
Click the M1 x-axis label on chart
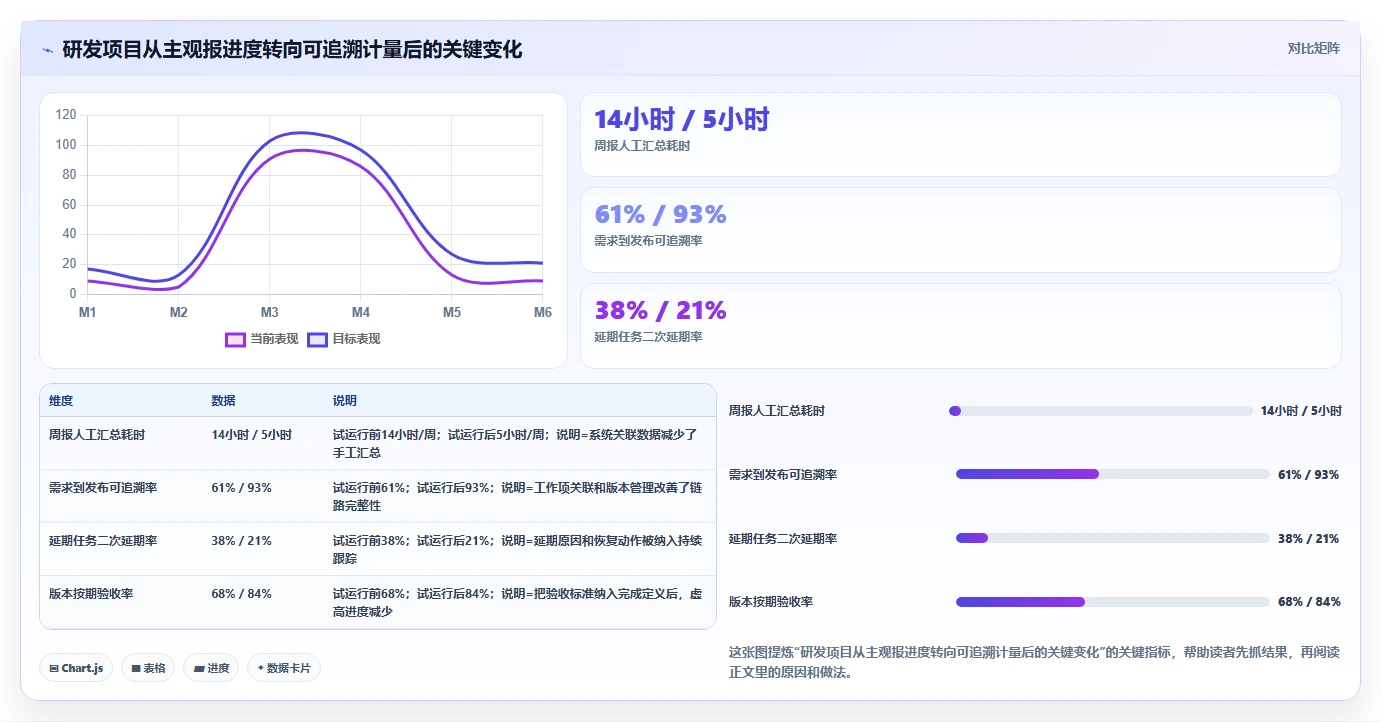(88, 313)
